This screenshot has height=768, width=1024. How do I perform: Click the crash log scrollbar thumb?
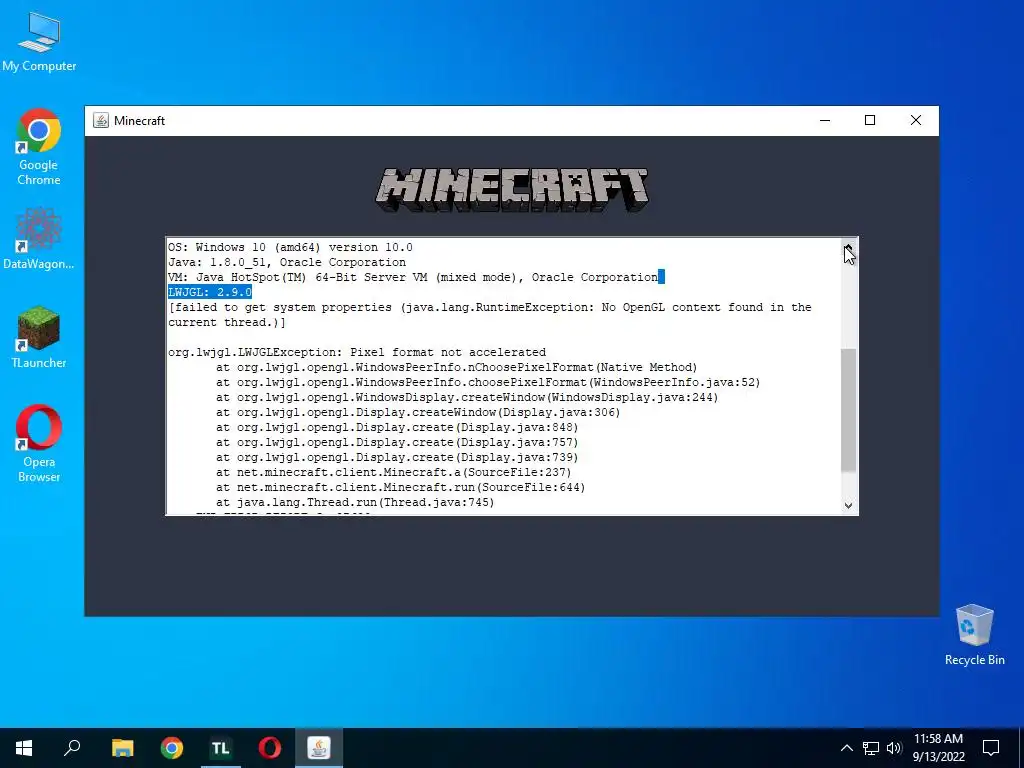pos(848,409)
